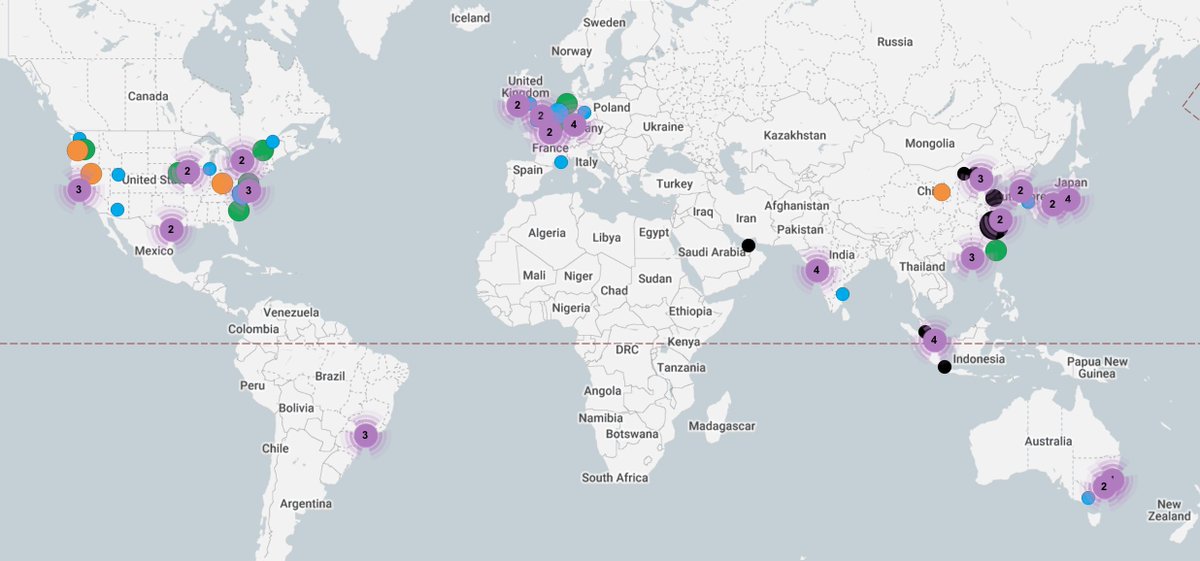This screenshot has height=561, width=1200.
Task: Open the cluster of 2 in southeastern Australia
Action: [x=1104, y=487]
